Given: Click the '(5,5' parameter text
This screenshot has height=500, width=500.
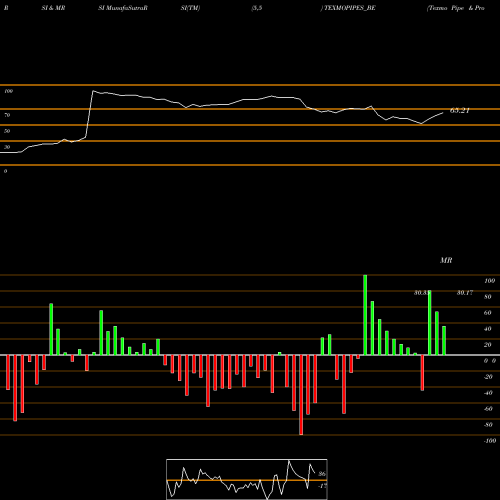Looking at the screenshot, I should tap(257, 8).
